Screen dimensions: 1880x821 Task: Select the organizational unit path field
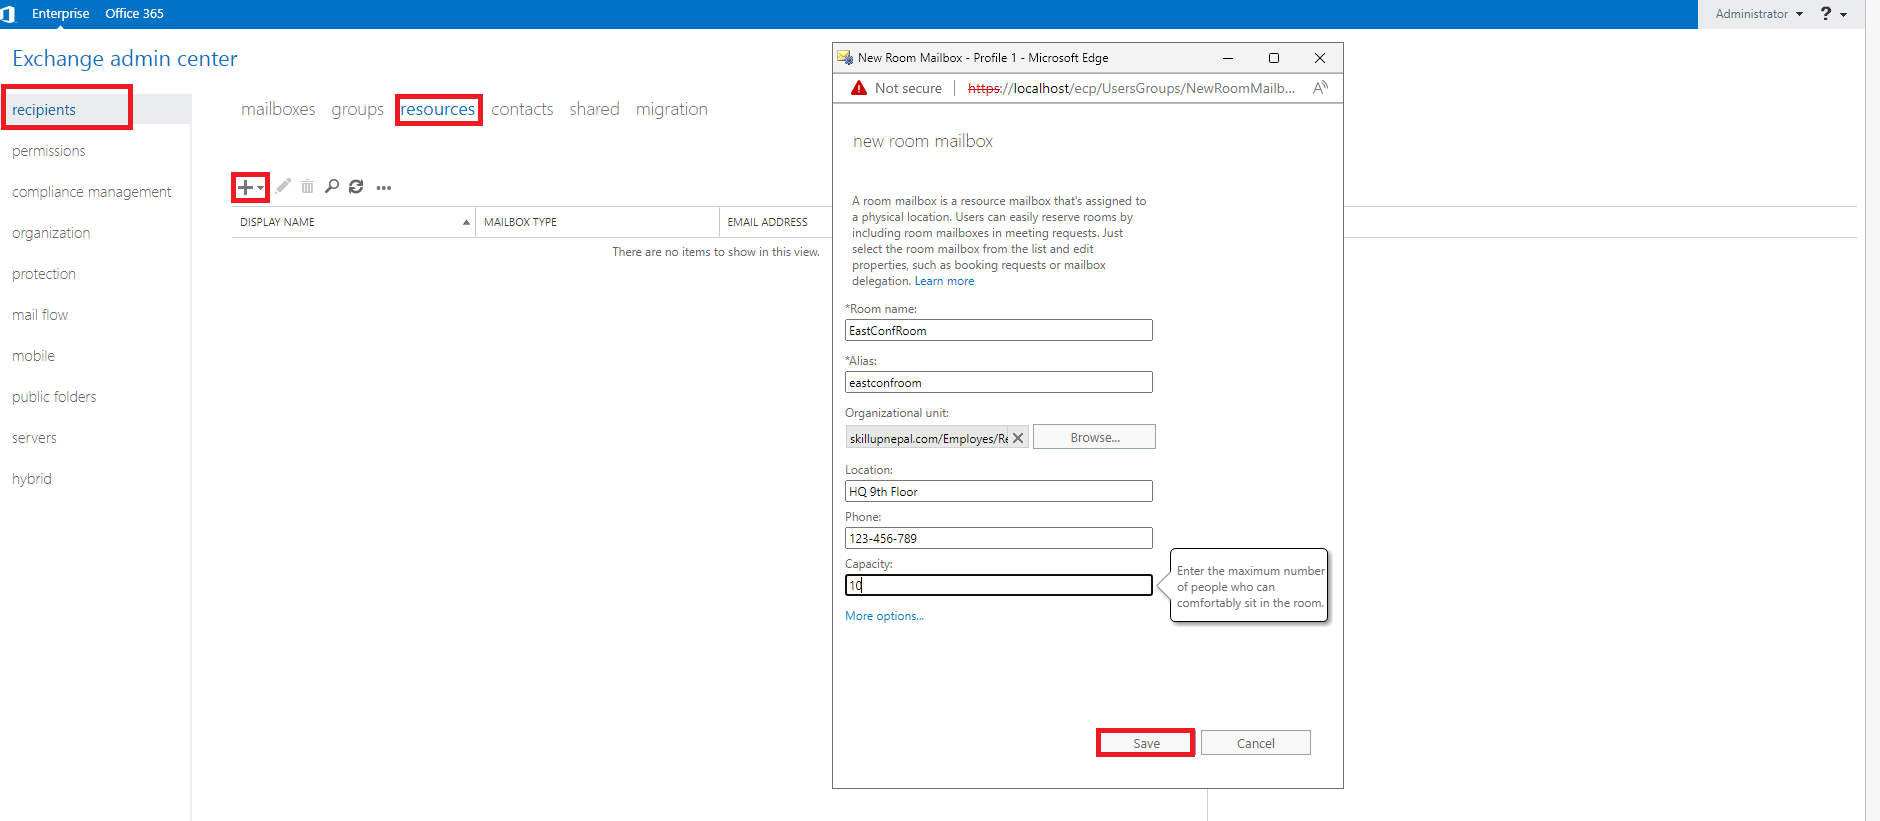tap(928, 438)
